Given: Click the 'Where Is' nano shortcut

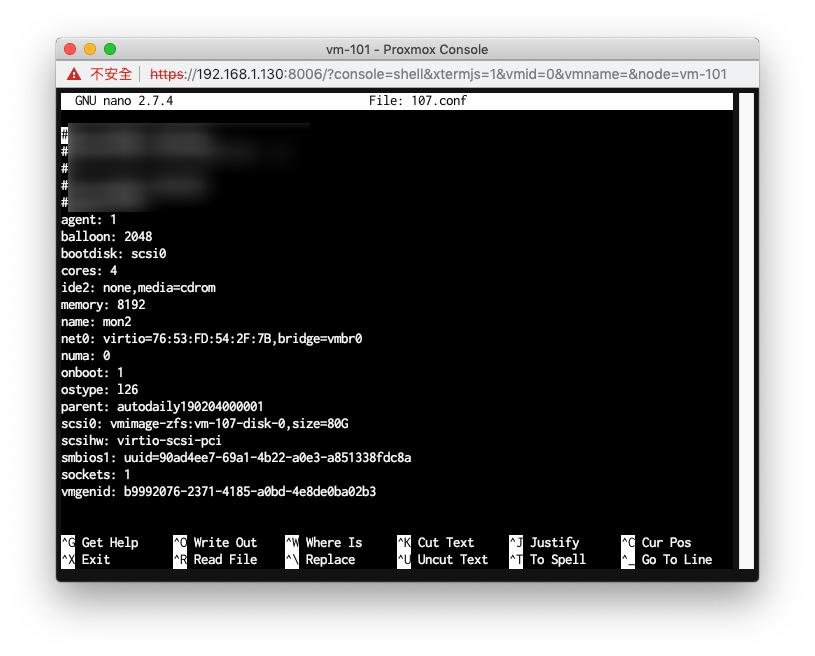Looking at the screenshot, I should (324, 543).
